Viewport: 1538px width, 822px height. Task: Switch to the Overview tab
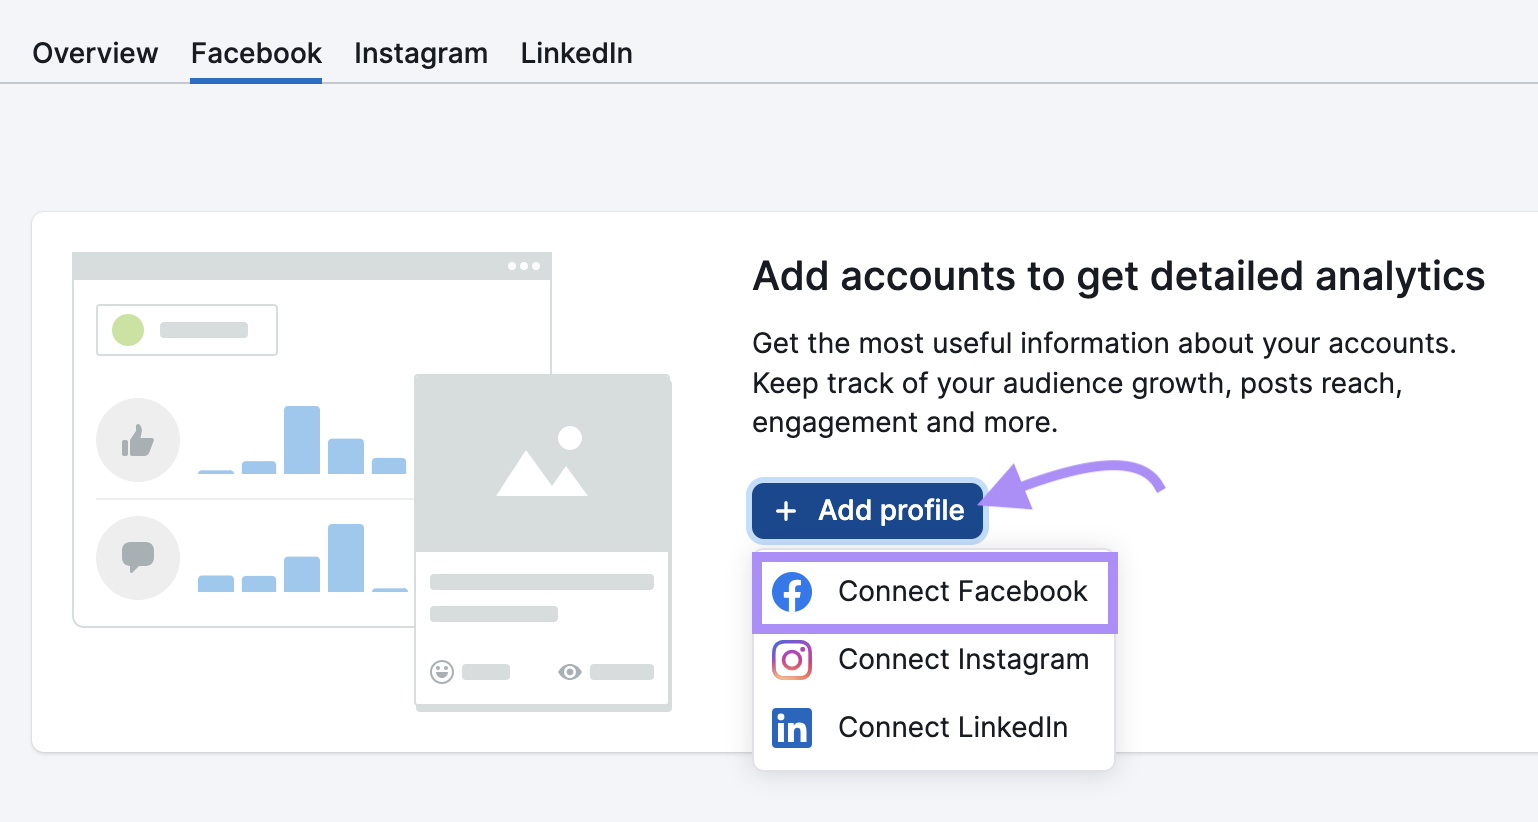94,53
